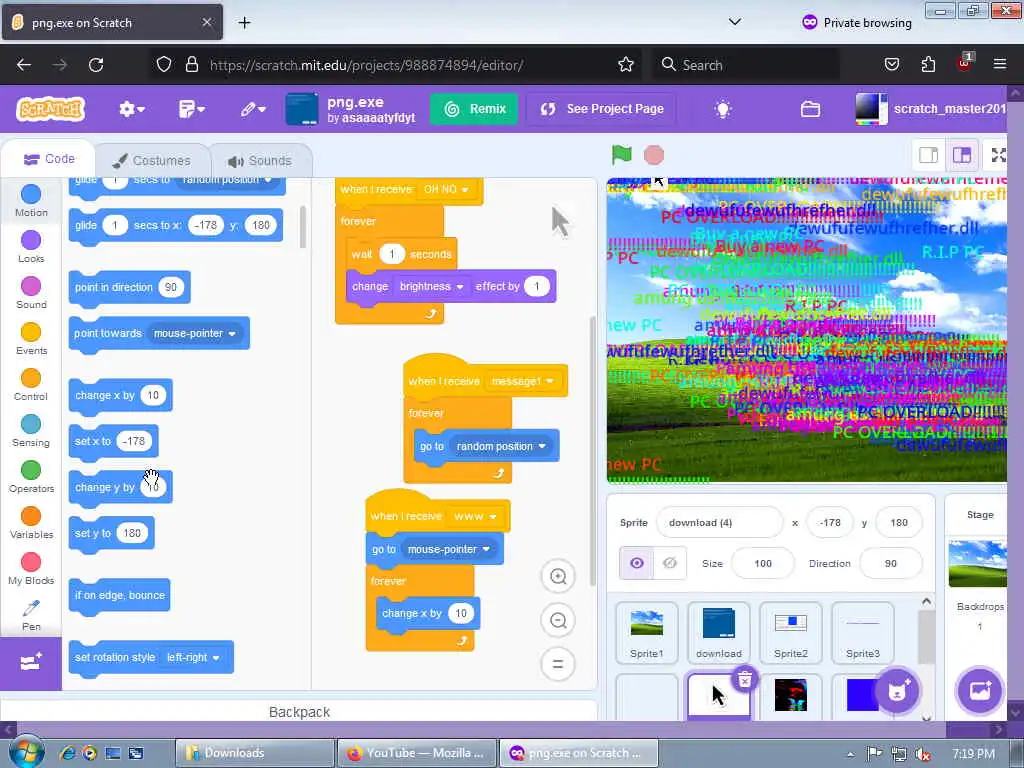Click the sprite name field download (4)

tap(719, 522)
